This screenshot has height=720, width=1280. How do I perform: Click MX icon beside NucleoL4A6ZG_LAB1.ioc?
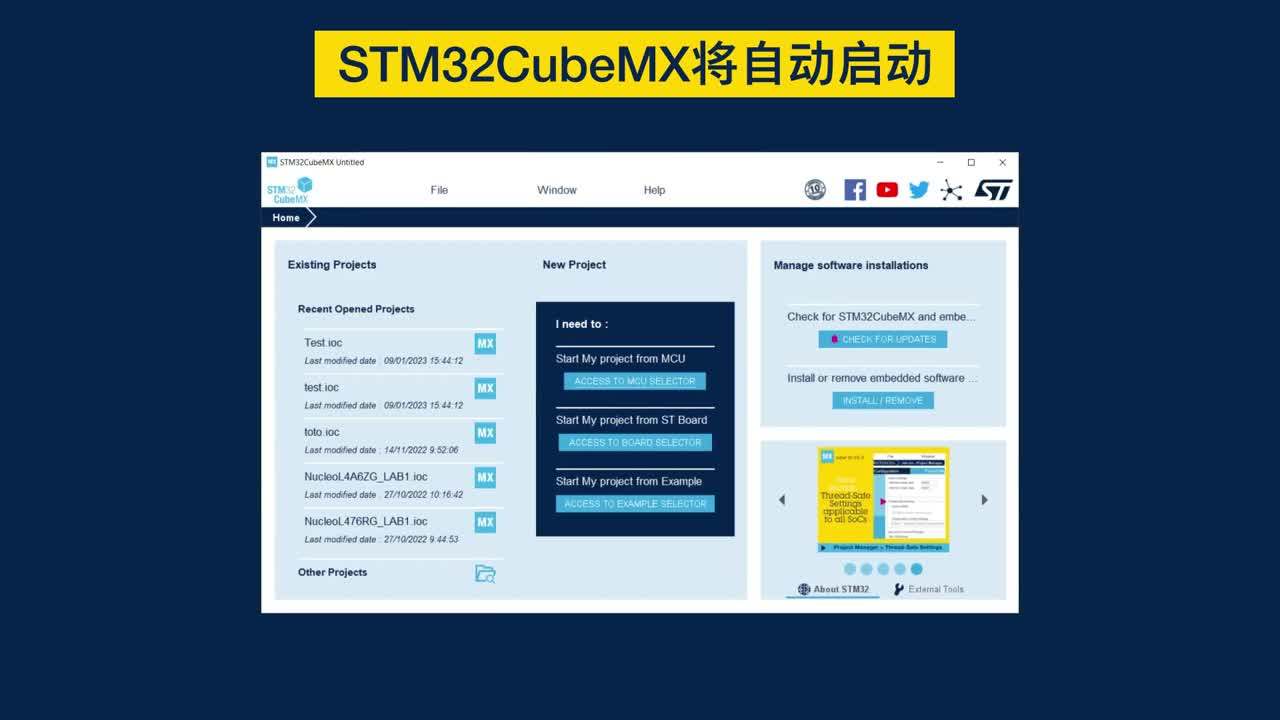coord(485,478)
